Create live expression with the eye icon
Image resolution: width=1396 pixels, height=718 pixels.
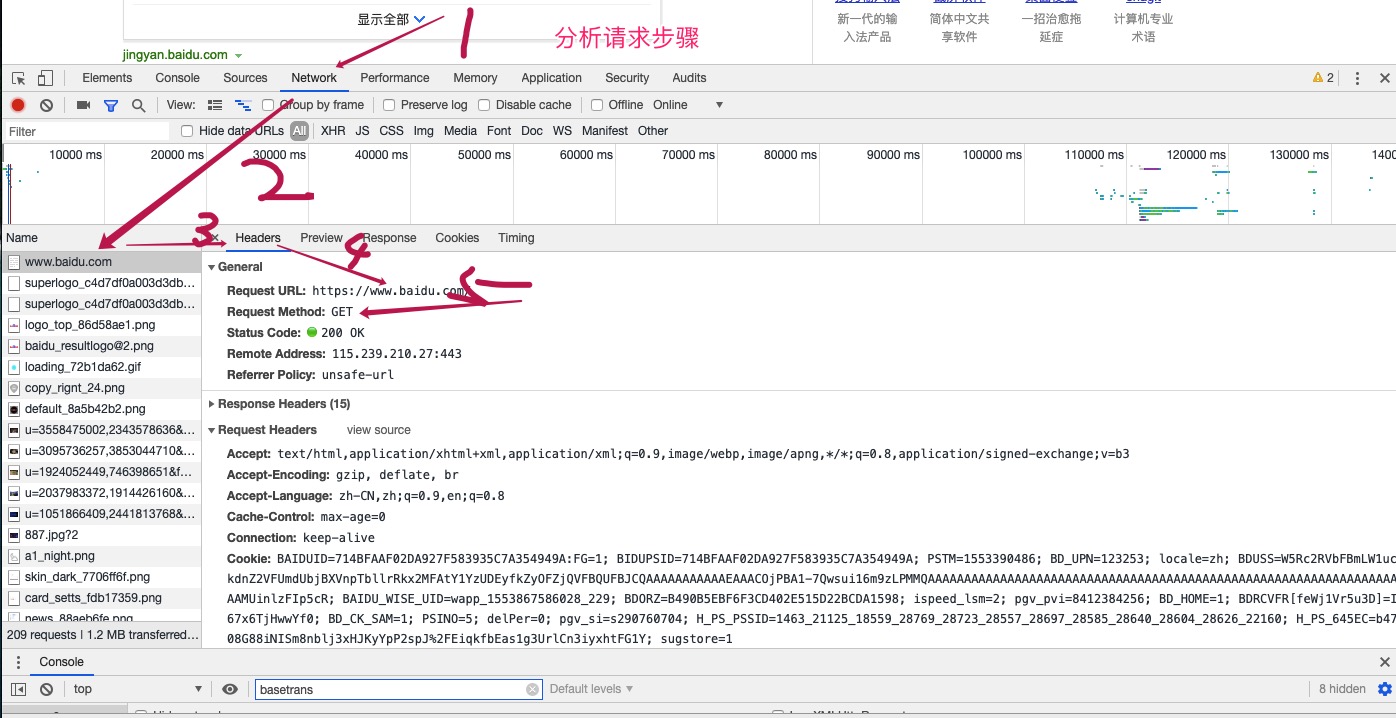(x=230, y=689)
